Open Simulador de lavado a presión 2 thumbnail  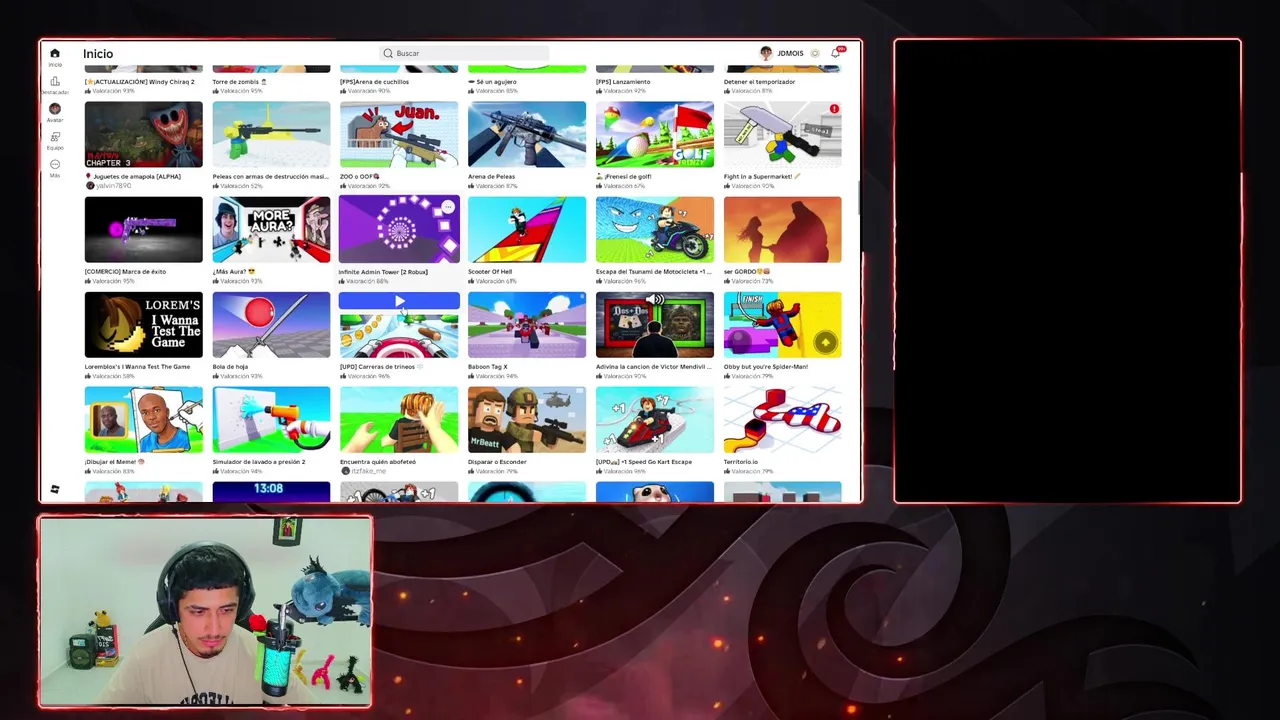271,419
